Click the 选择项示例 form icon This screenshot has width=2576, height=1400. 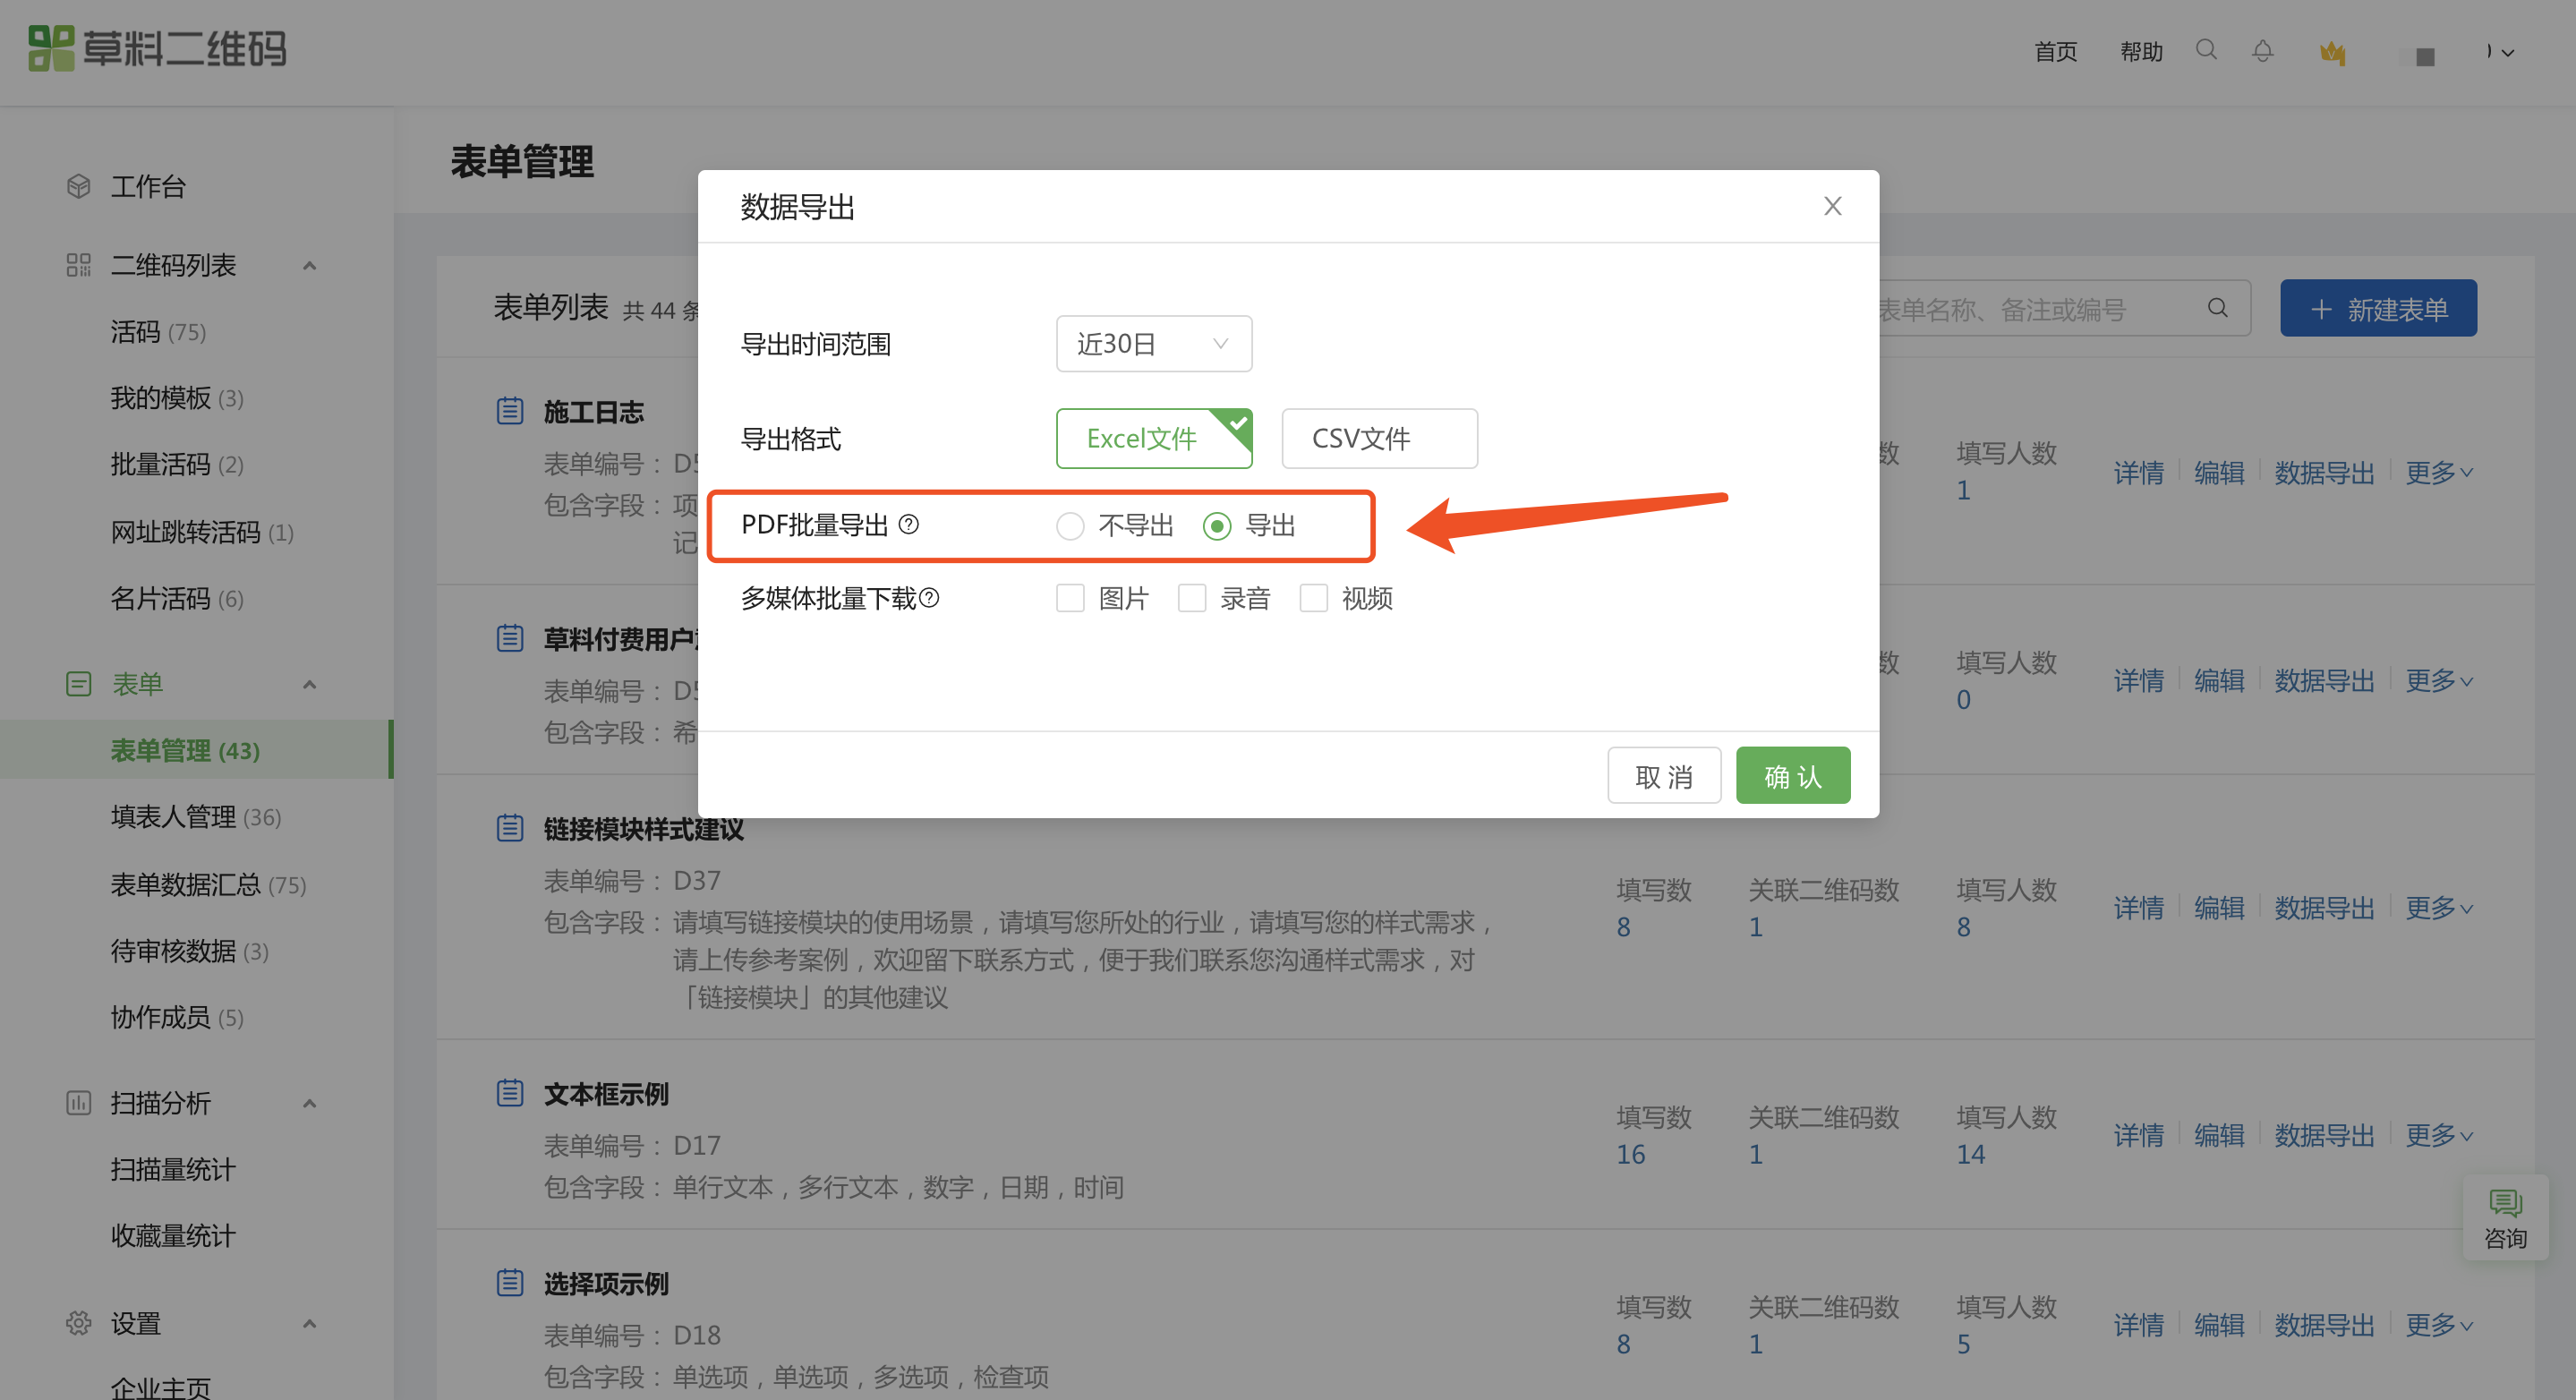pos(510,1283)
